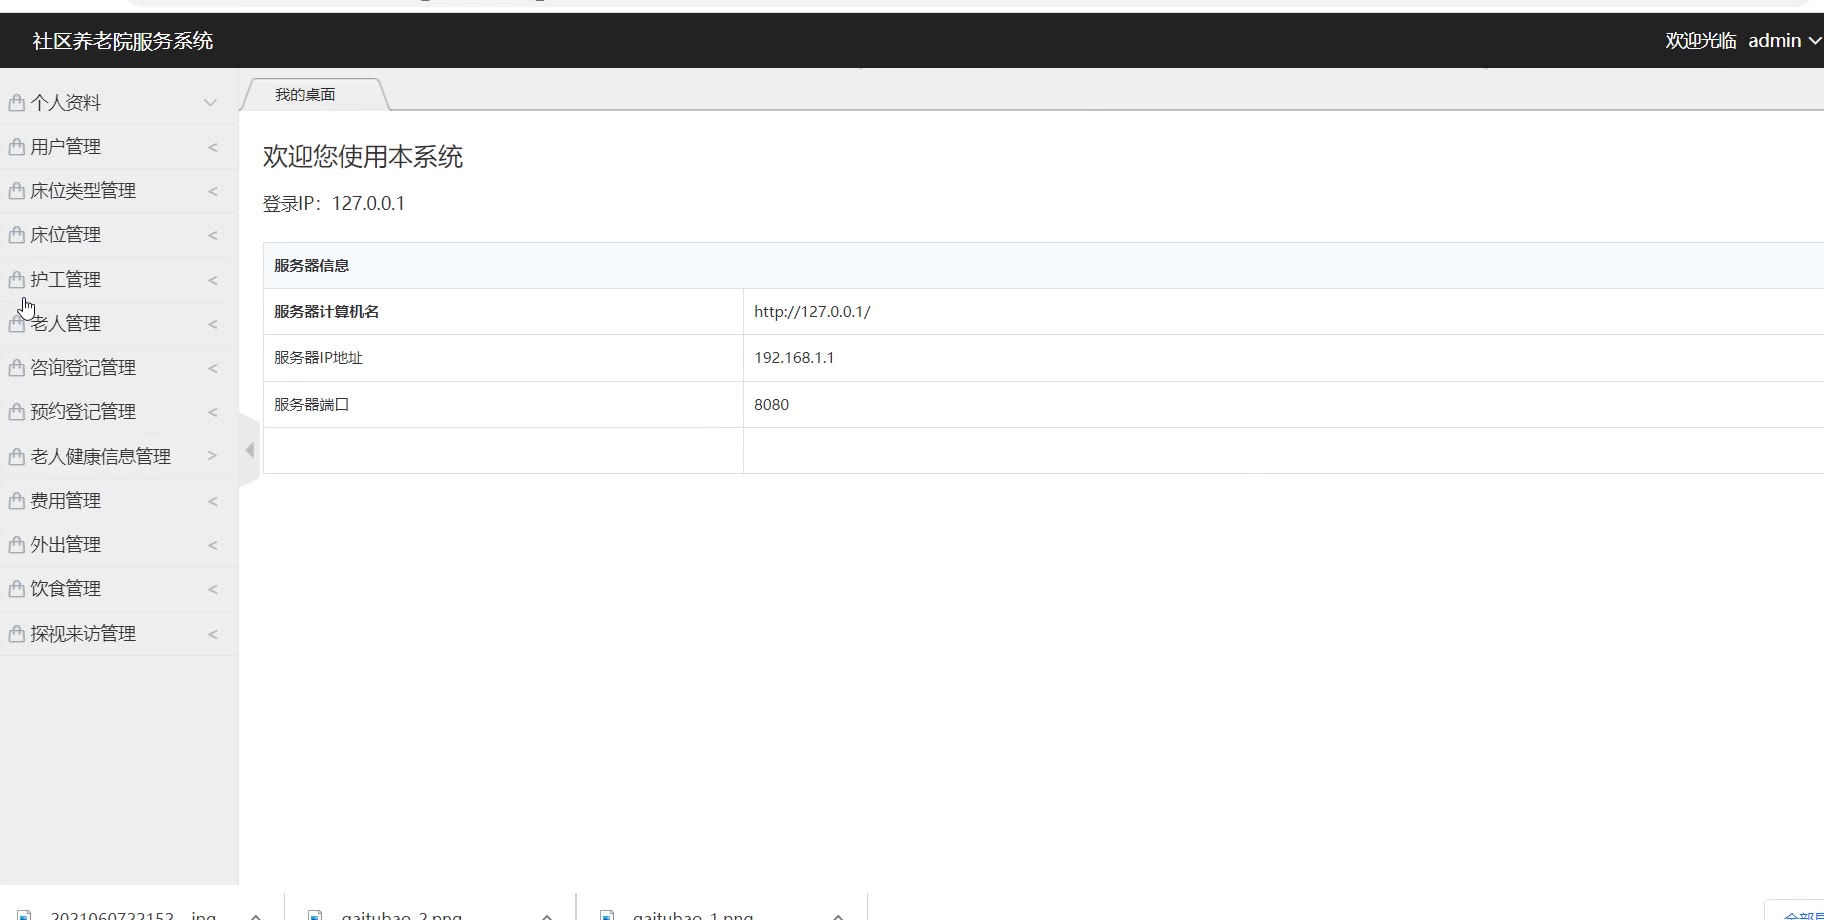Expand the 咨询登记管理 arrow
The image size is (1824, 920).
point(212,368)
